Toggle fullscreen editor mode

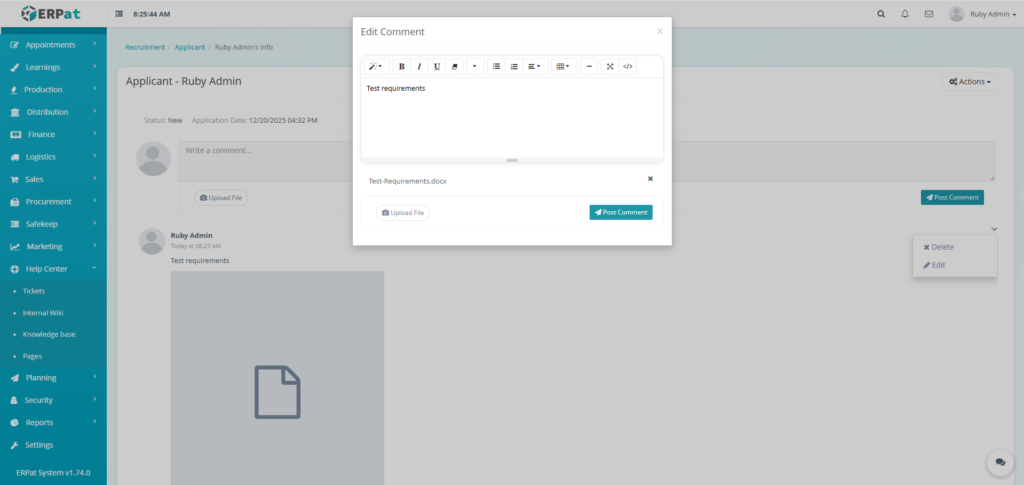[610, 67]
